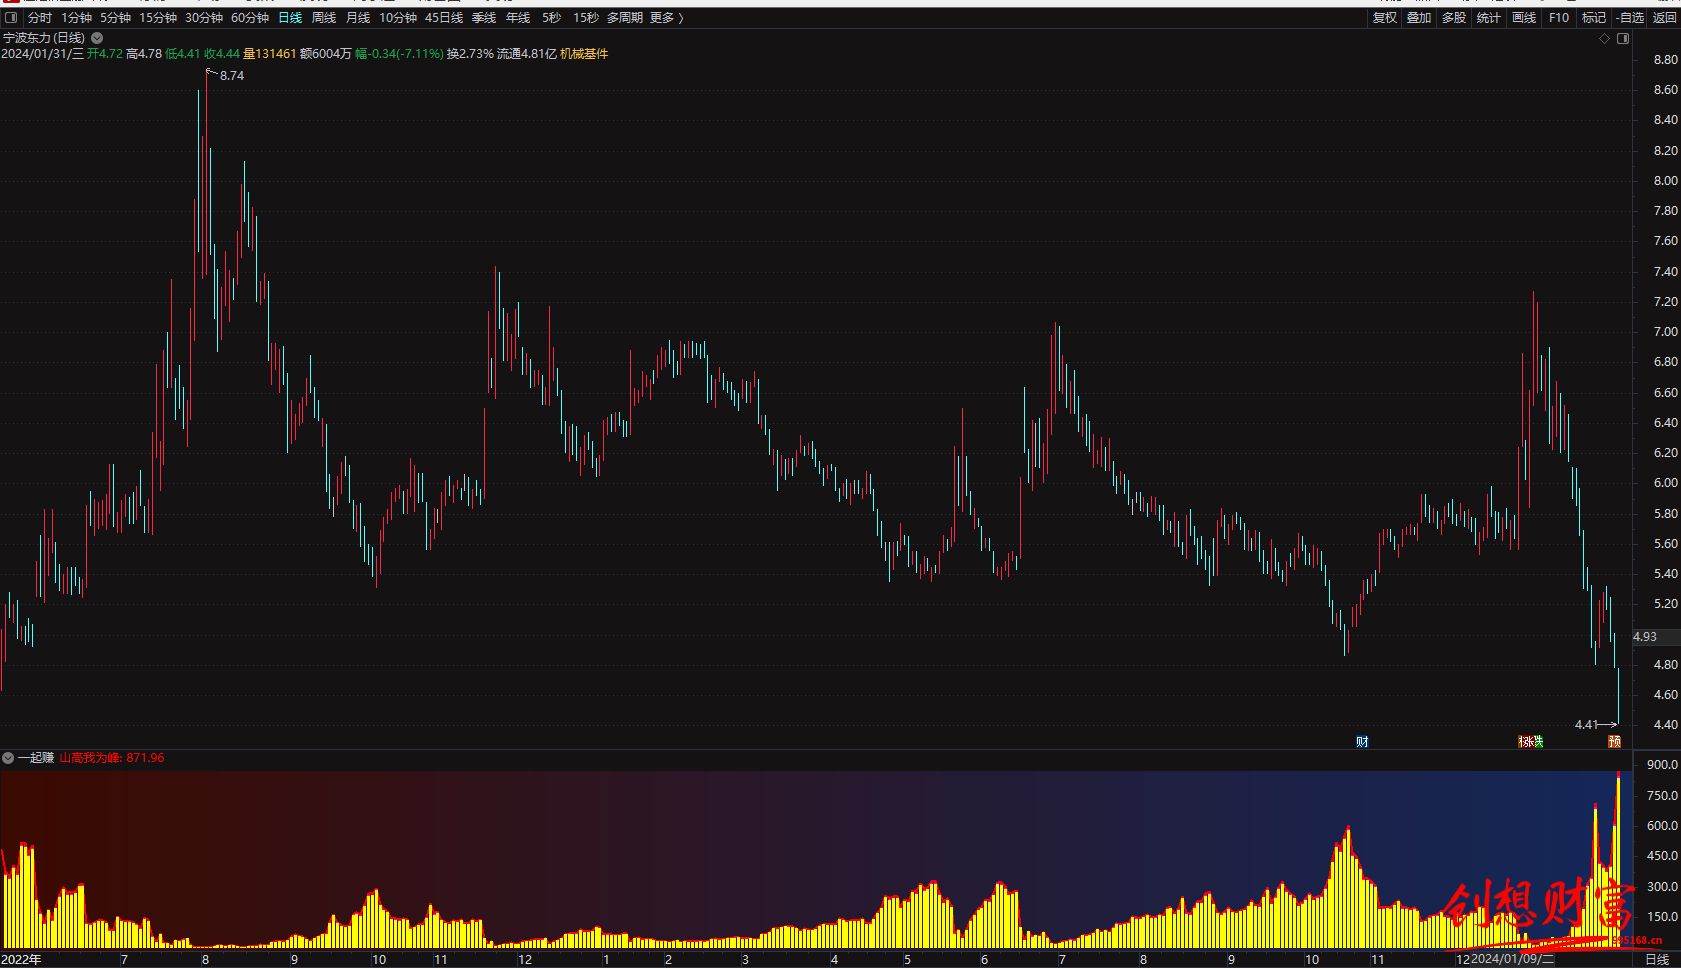
Task: Click the 预 forecast marker icon
Action: [x=1614, y=742]
